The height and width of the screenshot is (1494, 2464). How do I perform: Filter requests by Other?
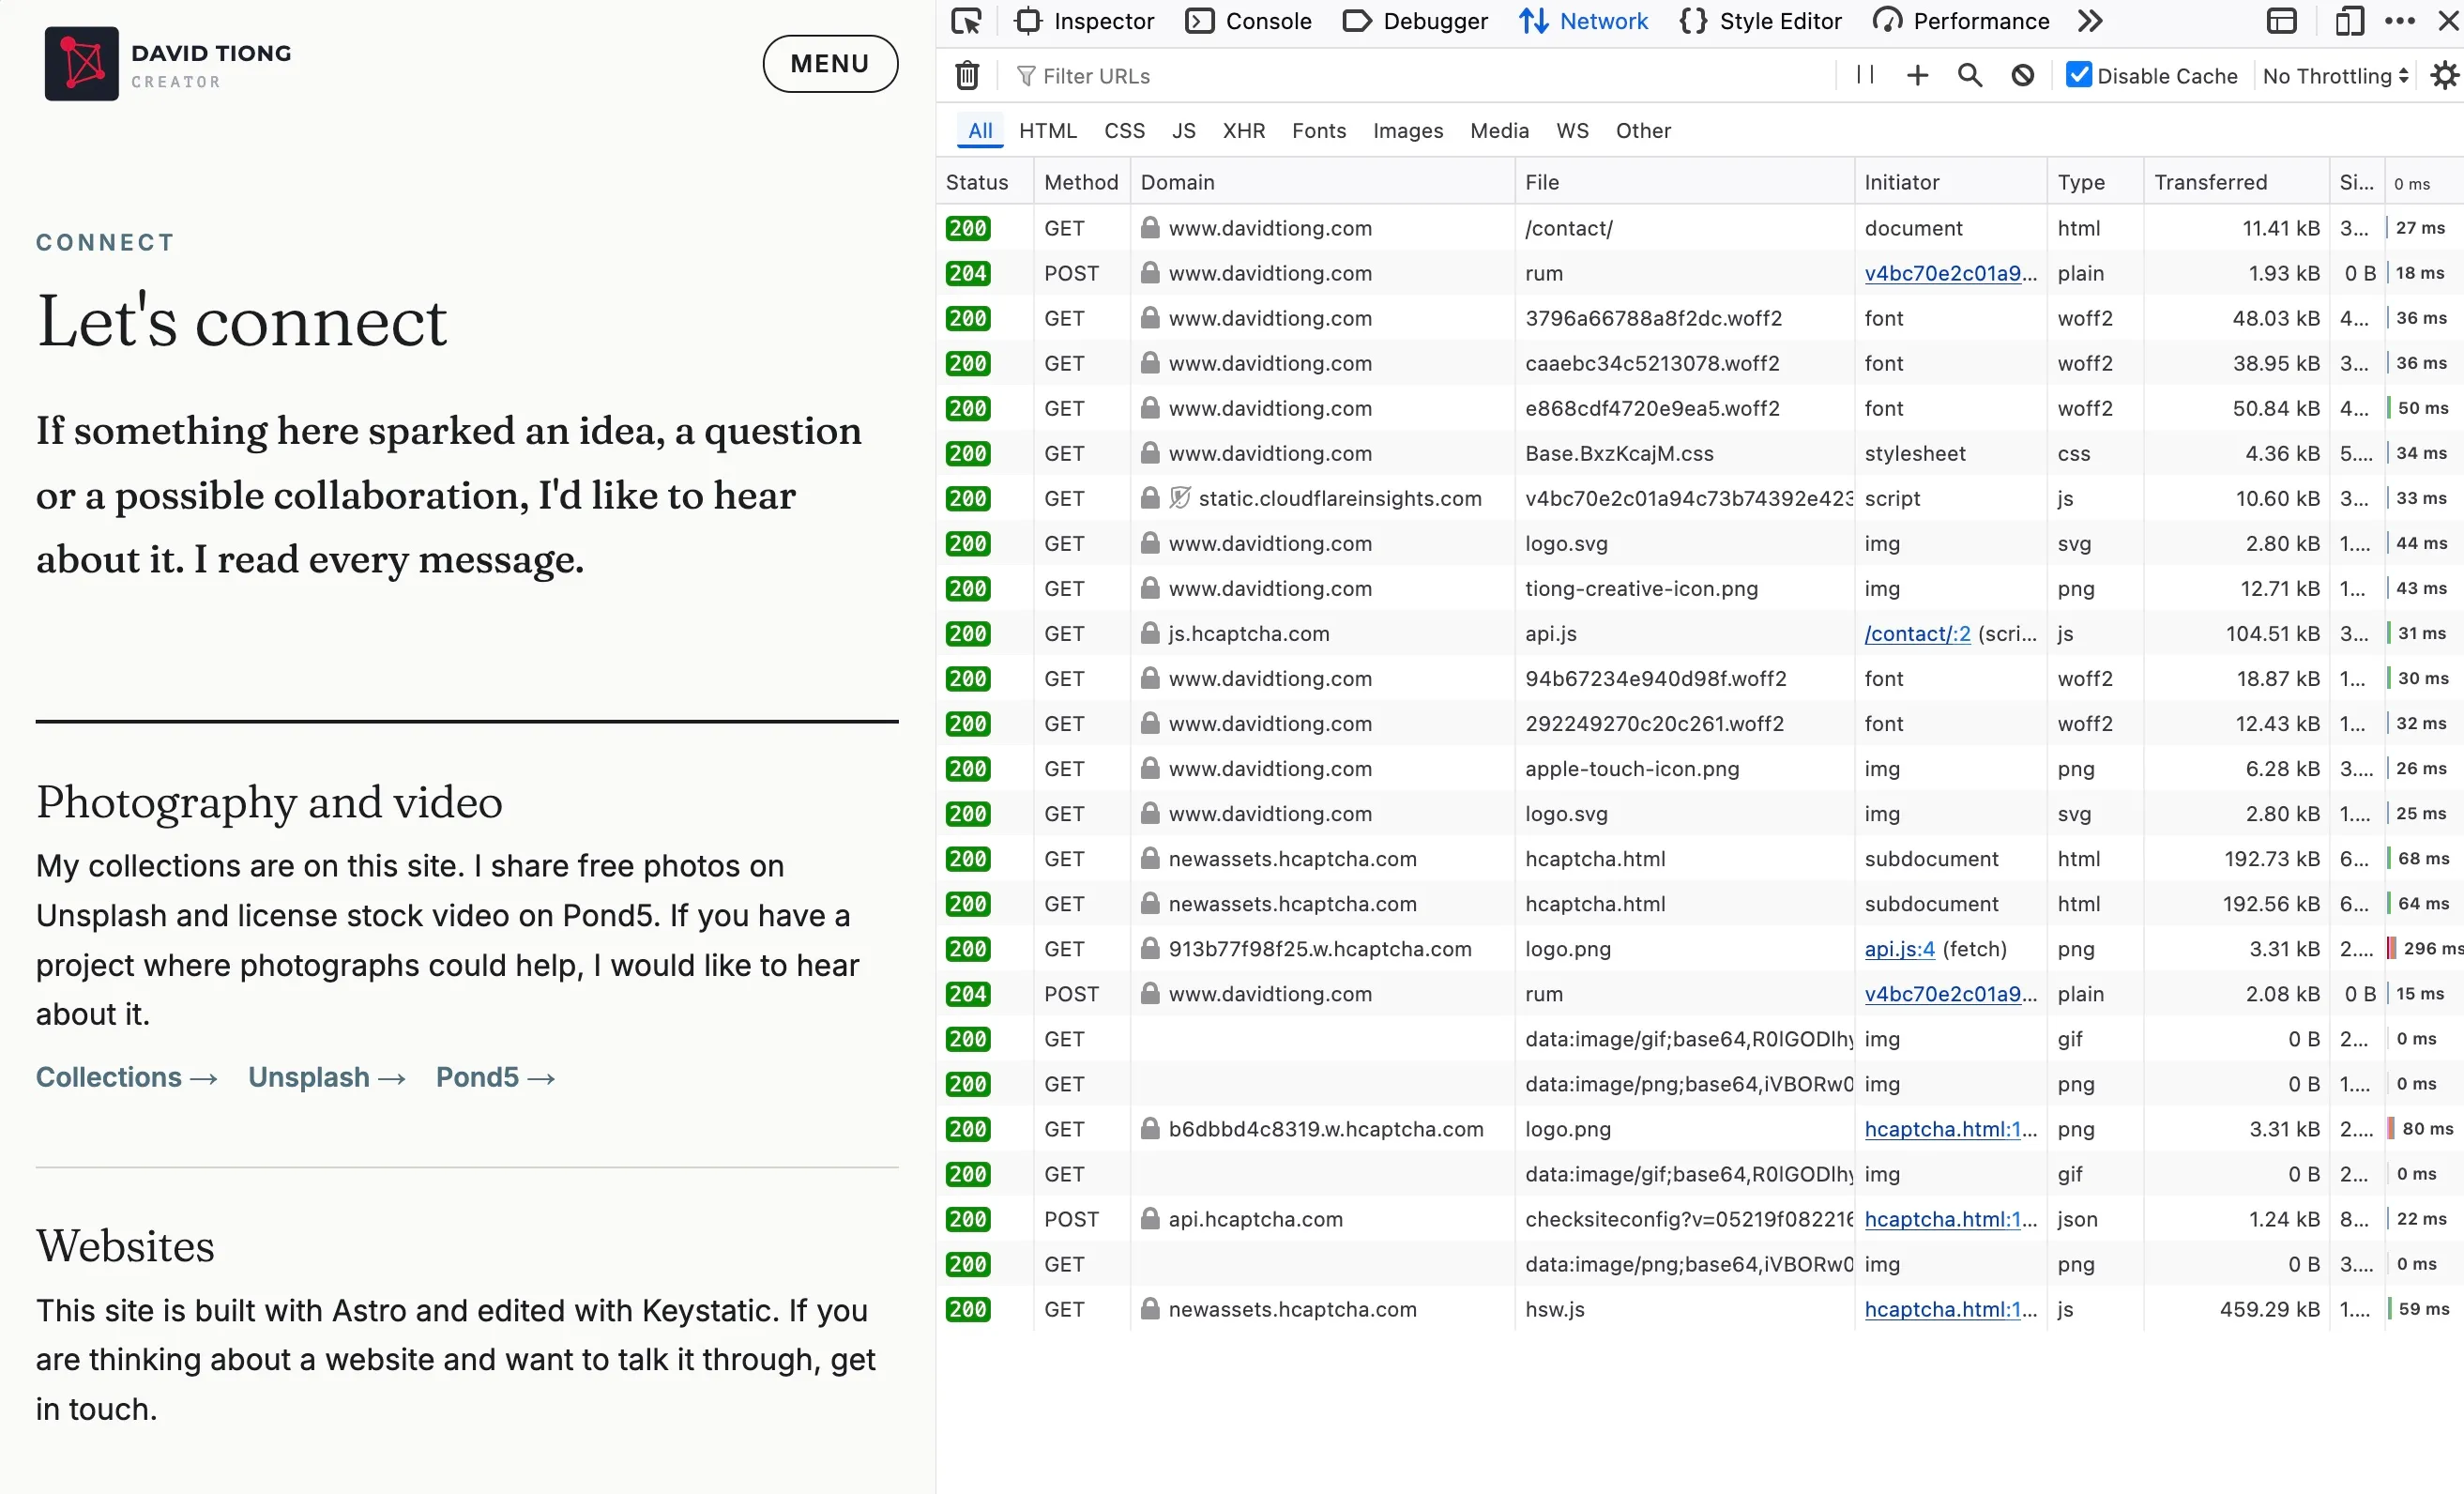tap(1643, 131)
